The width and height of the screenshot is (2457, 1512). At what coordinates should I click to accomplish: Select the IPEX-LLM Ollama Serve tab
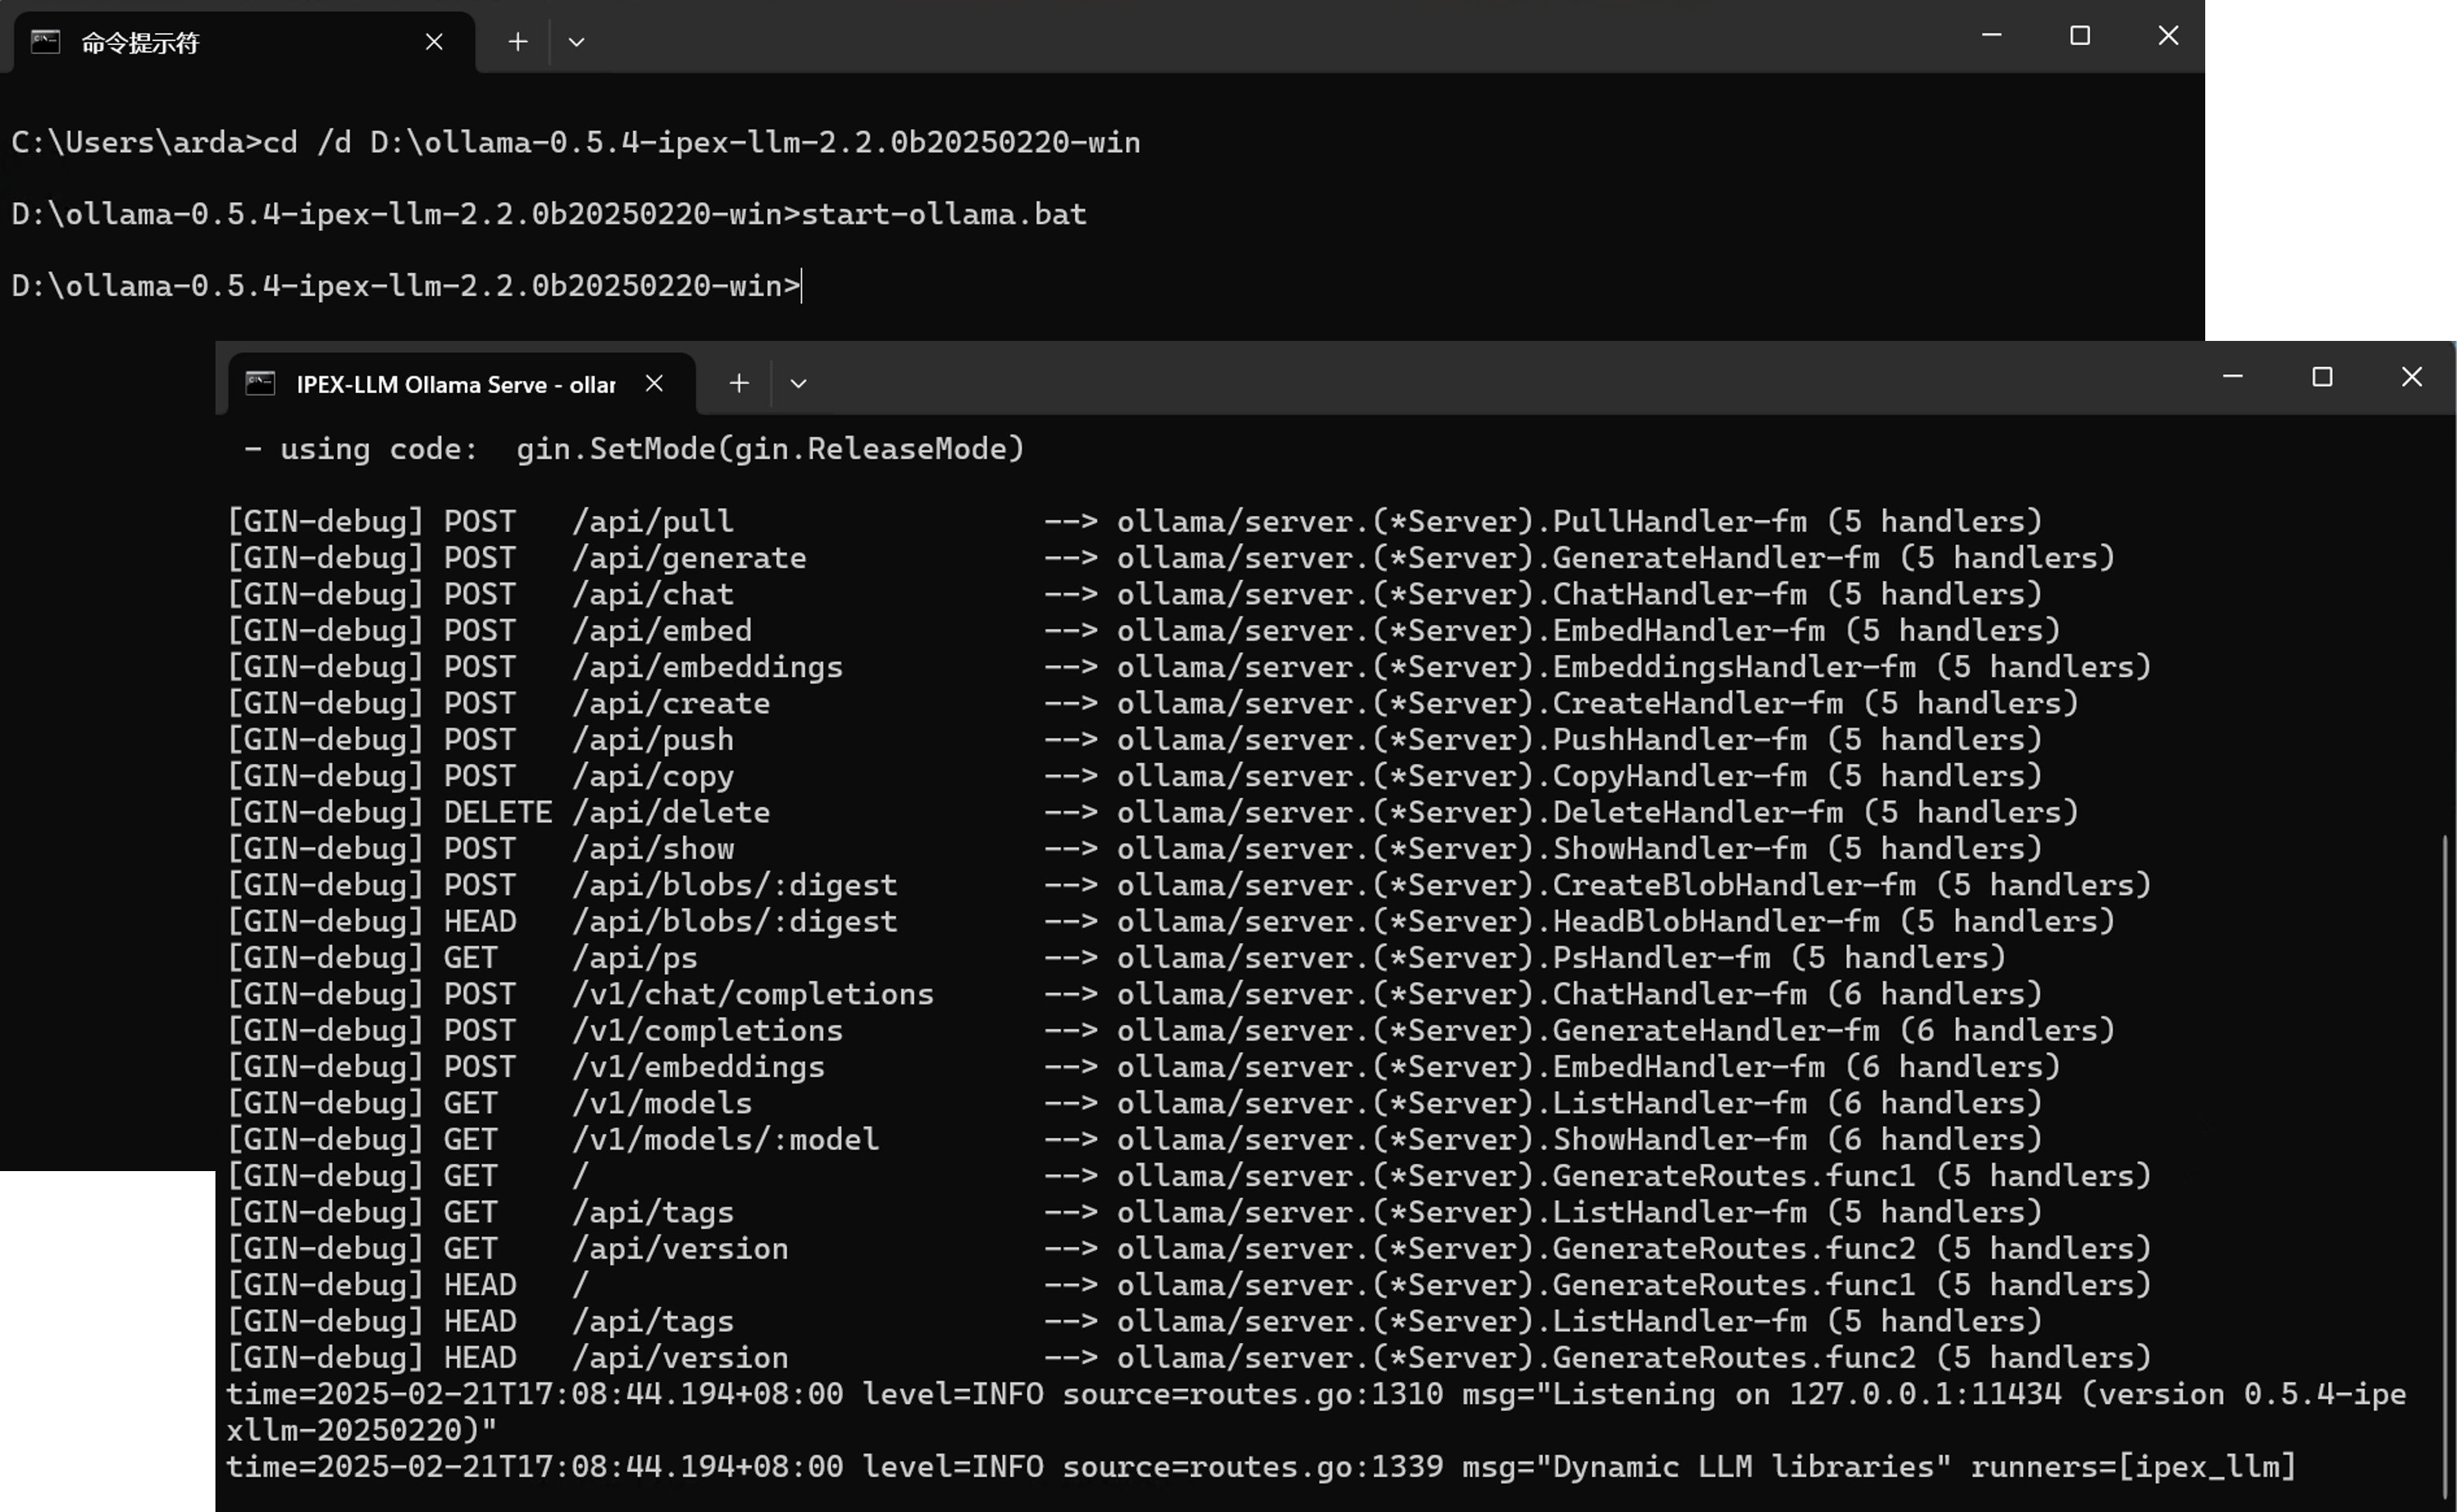pos(455,384)
